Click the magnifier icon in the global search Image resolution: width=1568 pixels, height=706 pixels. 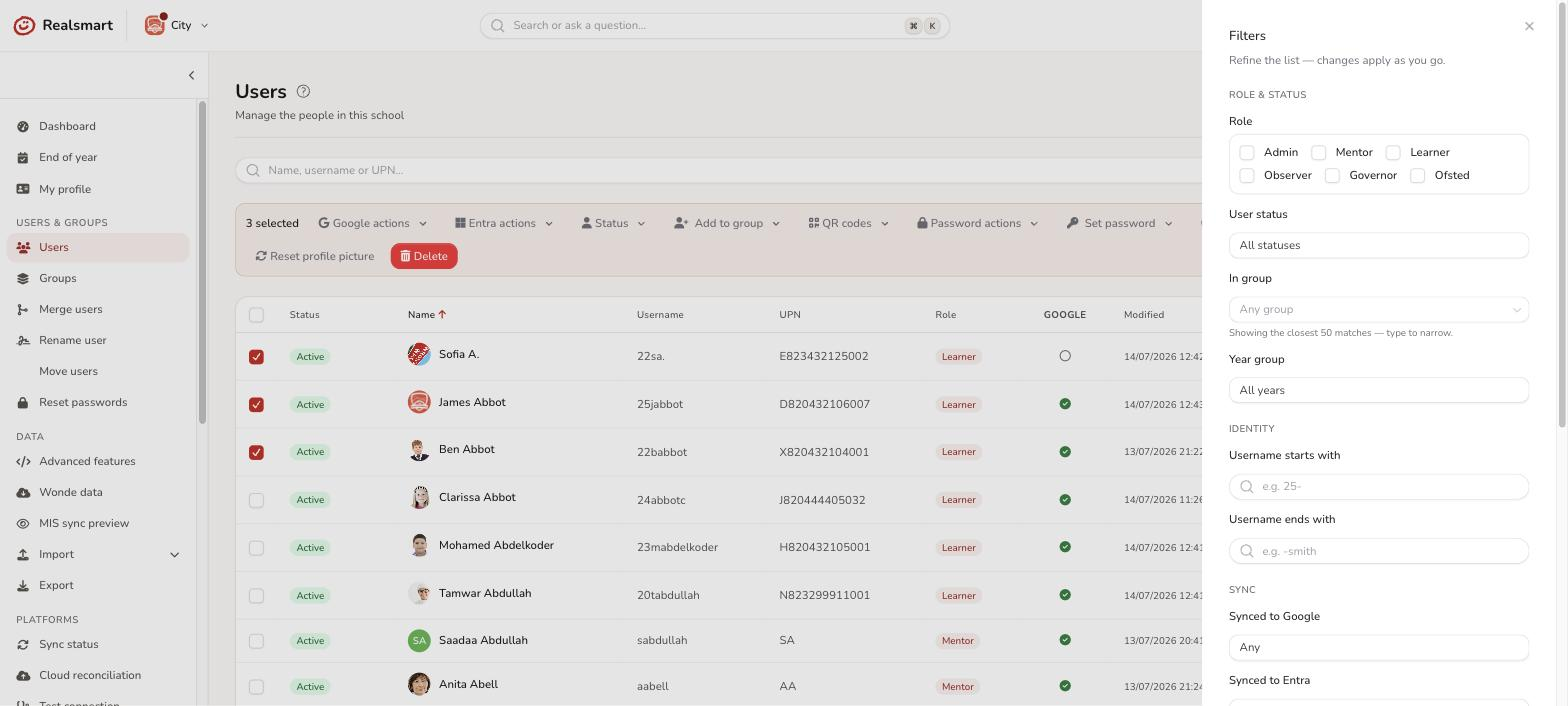(x=497, y=26)
